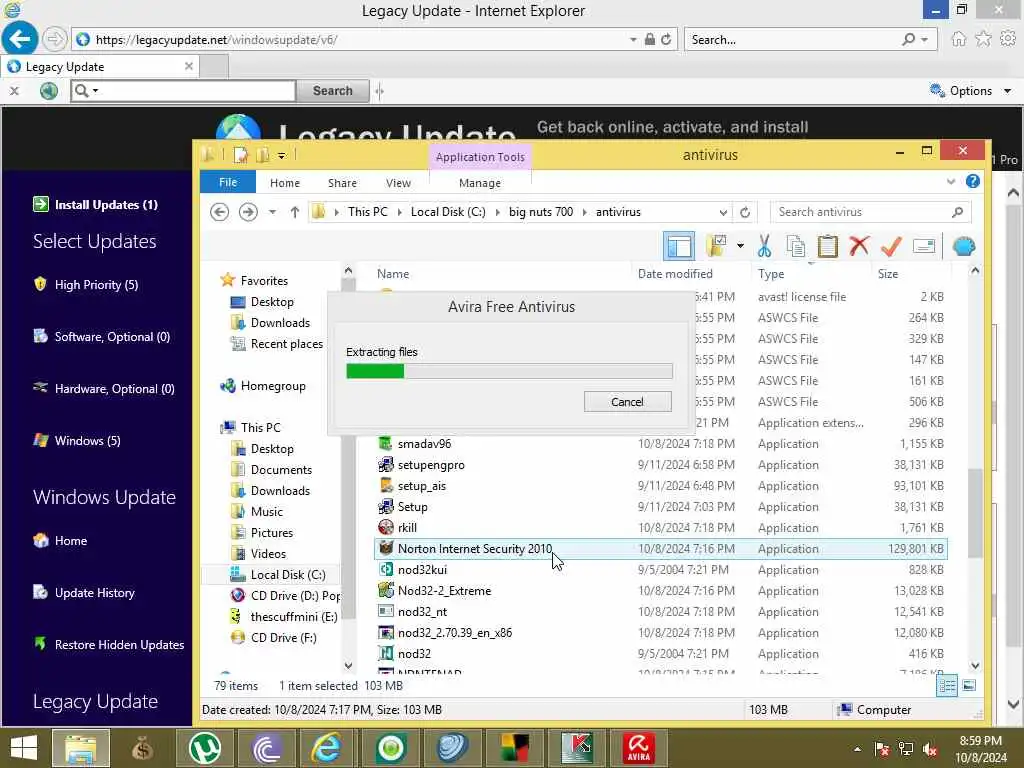Open Windows (5) updates category
The image size is (1024, 768).
pos(87,441)
